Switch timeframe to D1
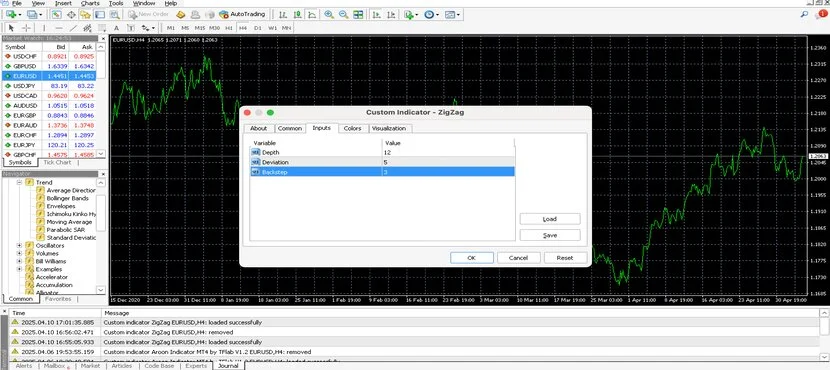830x370 pixels. click(x=257, y=28)
